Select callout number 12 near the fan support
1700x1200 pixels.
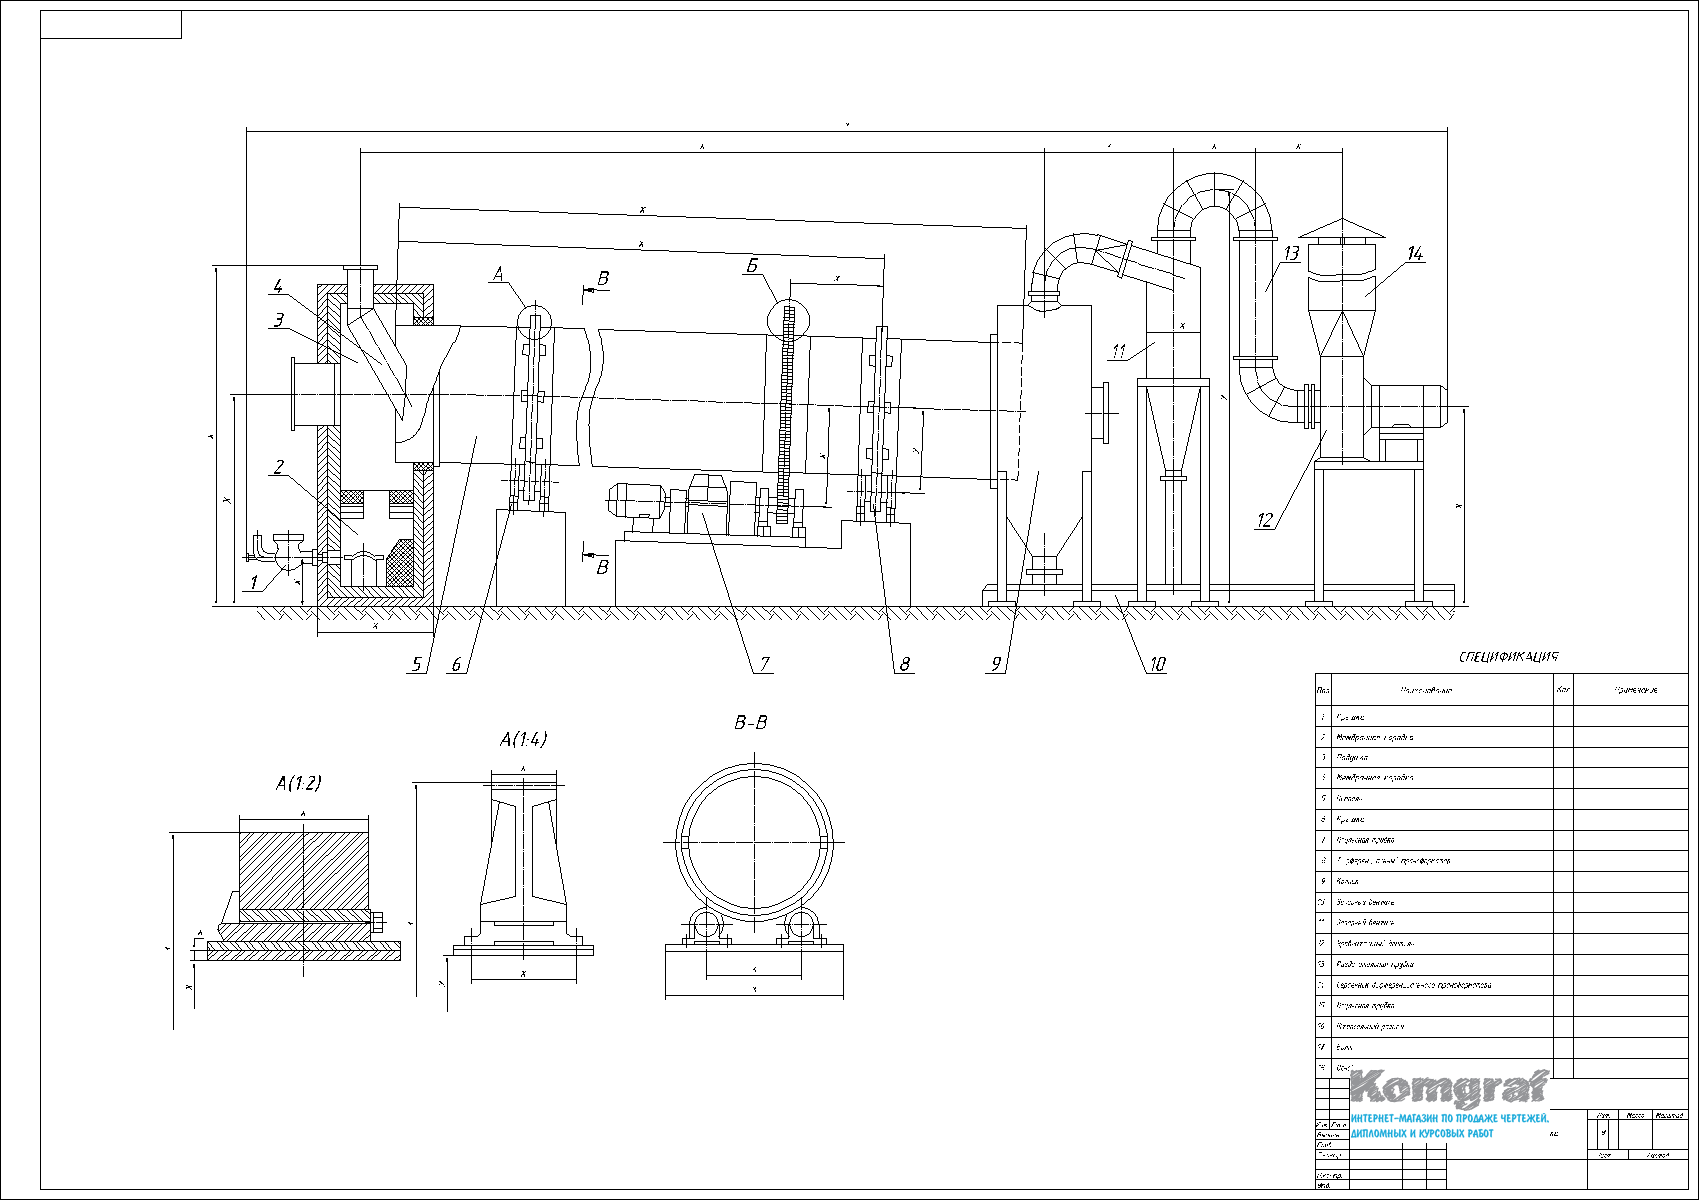tap(1265, 519)
